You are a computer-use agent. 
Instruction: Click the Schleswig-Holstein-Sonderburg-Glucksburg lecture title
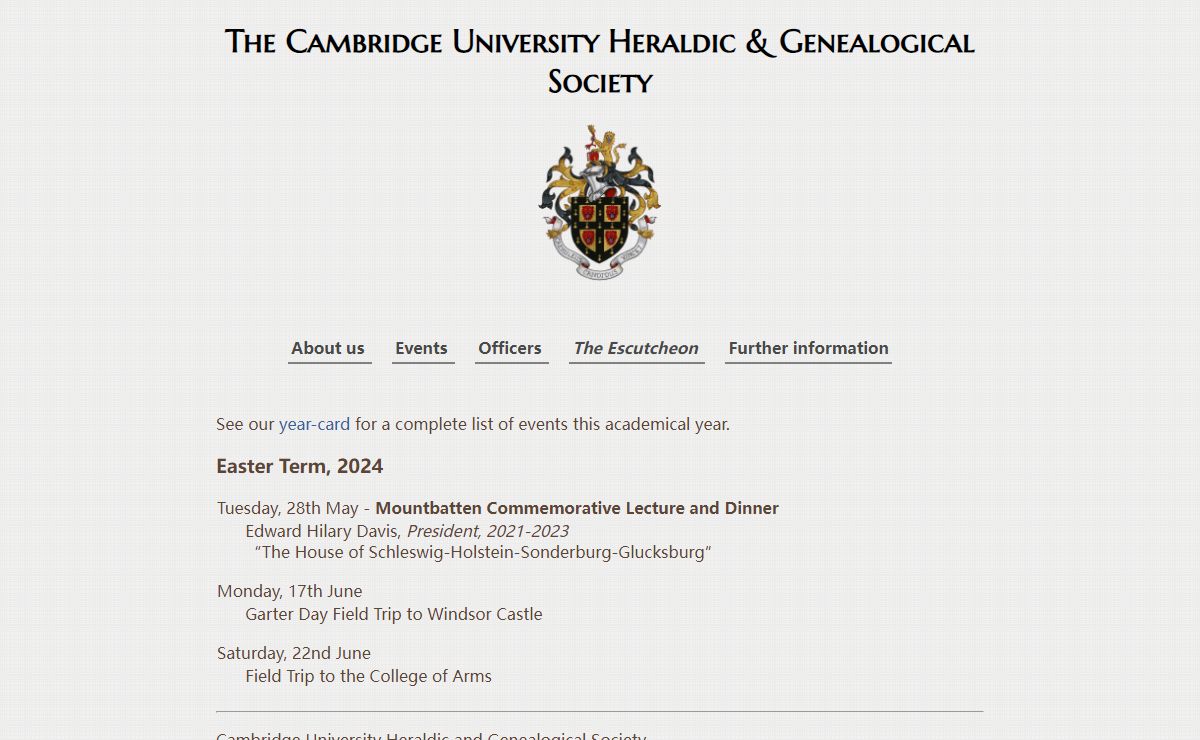pyautogui.click(x=483, y=552)
